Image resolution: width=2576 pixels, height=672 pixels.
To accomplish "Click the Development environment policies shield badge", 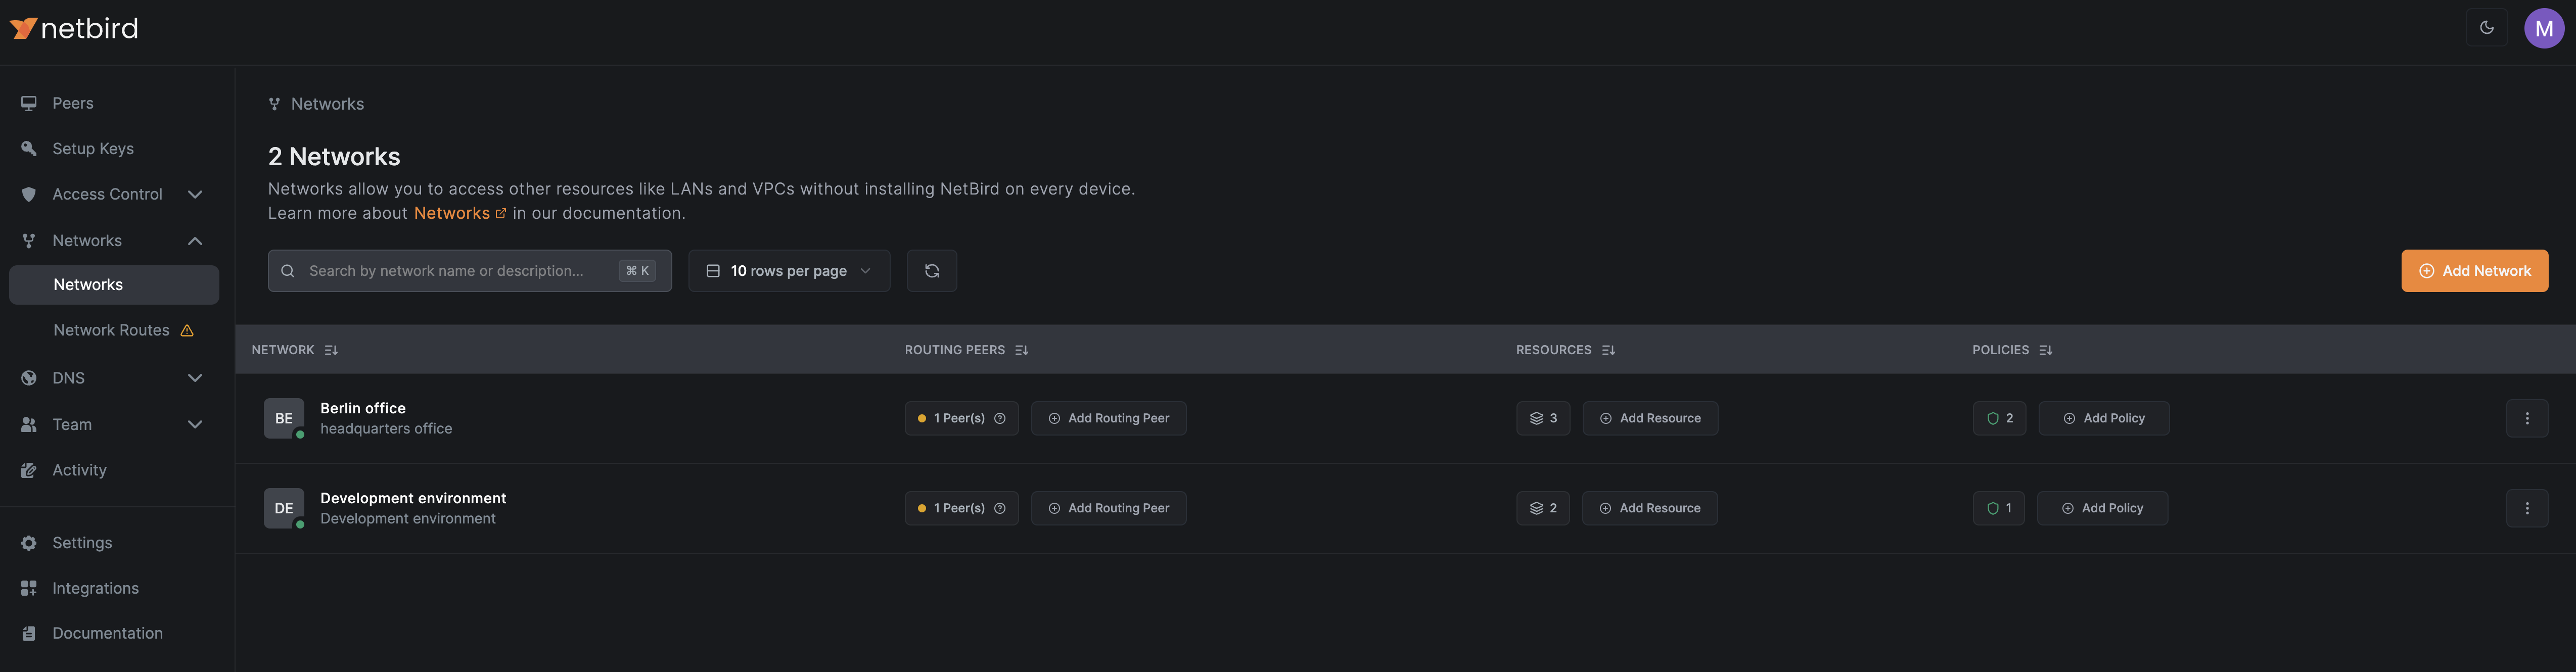I will tap(1998, 508).
